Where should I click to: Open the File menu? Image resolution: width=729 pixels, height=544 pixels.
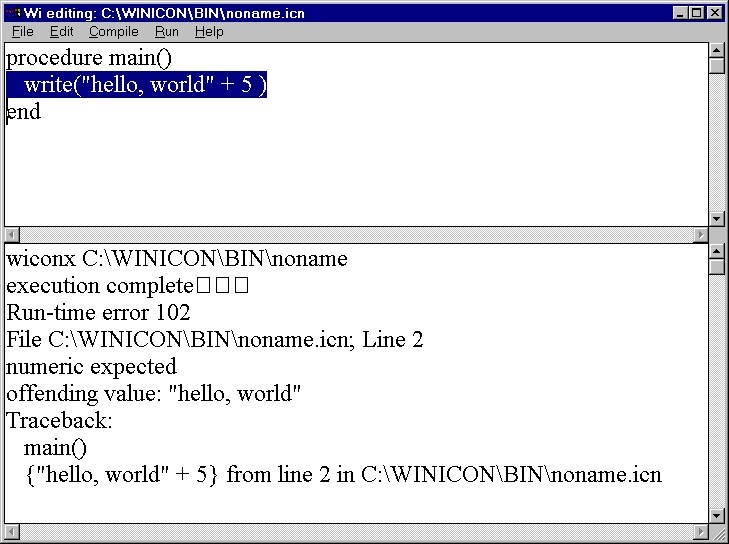(22, 32)
